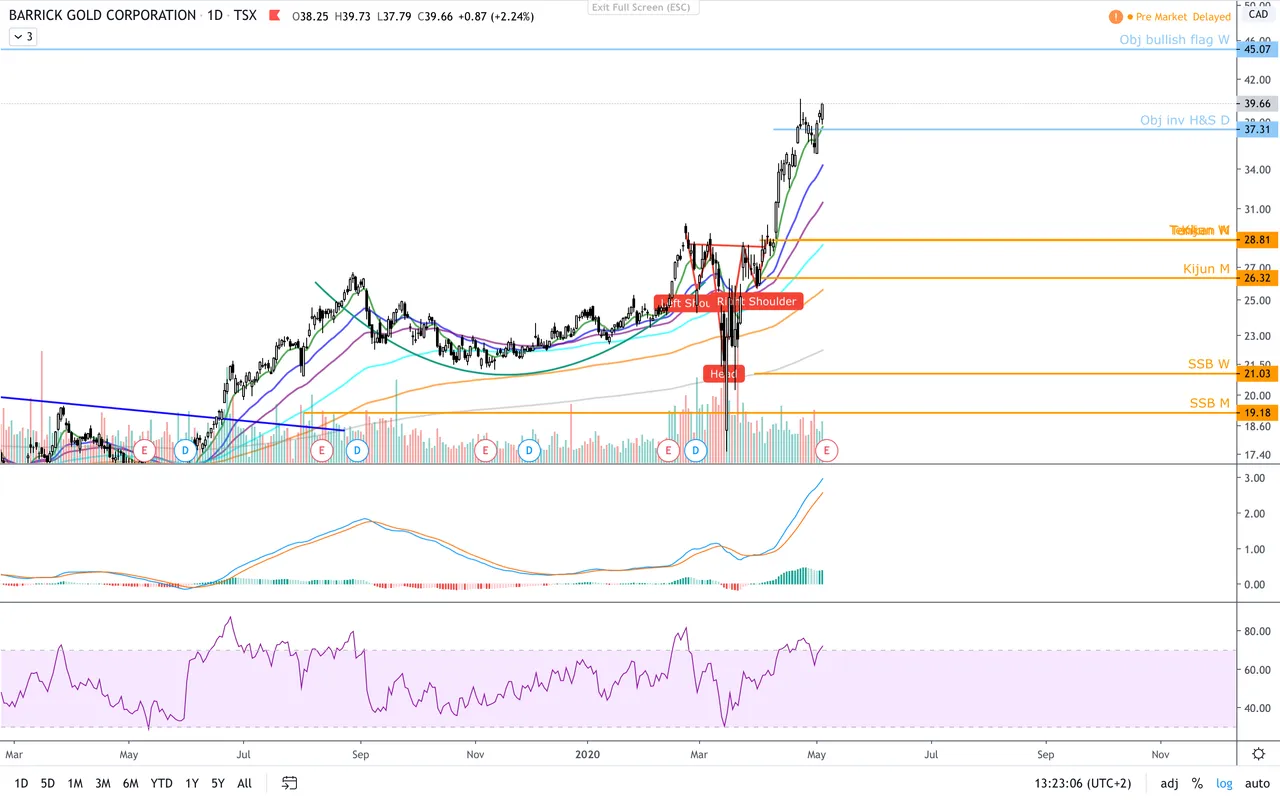This screenshot has width=1280, height=800.
Task: Click the 19.18 price label
Action: pos(1257,412)
